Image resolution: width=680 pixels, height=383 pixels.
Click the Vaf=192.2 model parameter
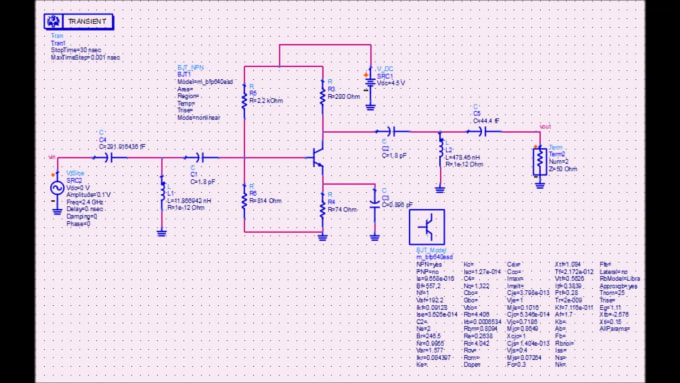point(430,300)
